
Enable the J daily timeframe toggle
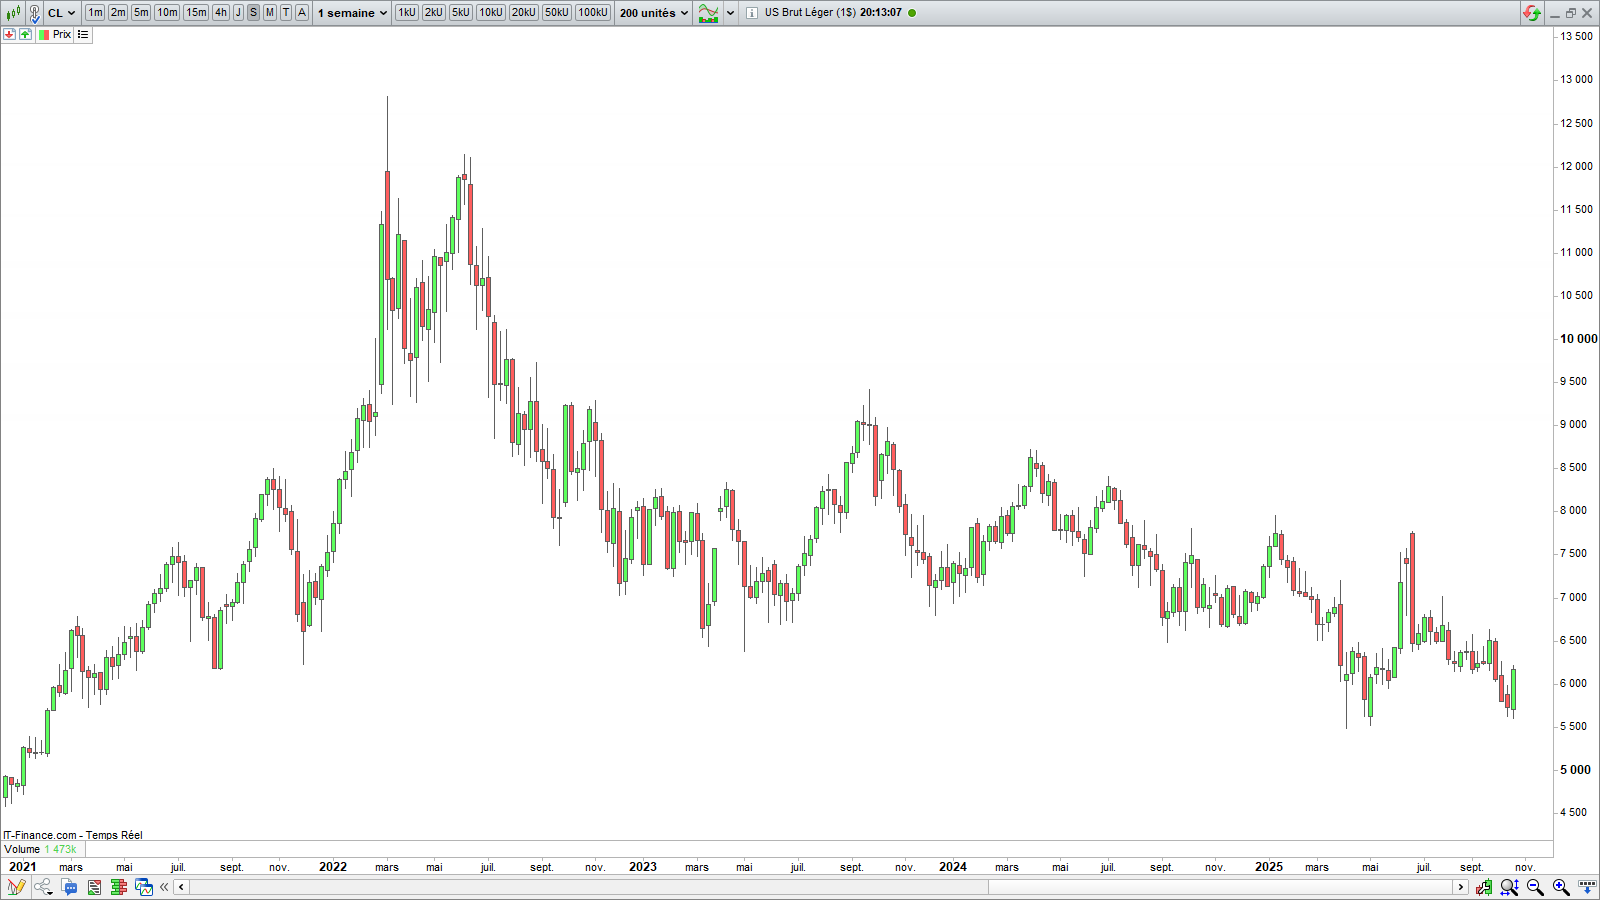coord(236,13)
